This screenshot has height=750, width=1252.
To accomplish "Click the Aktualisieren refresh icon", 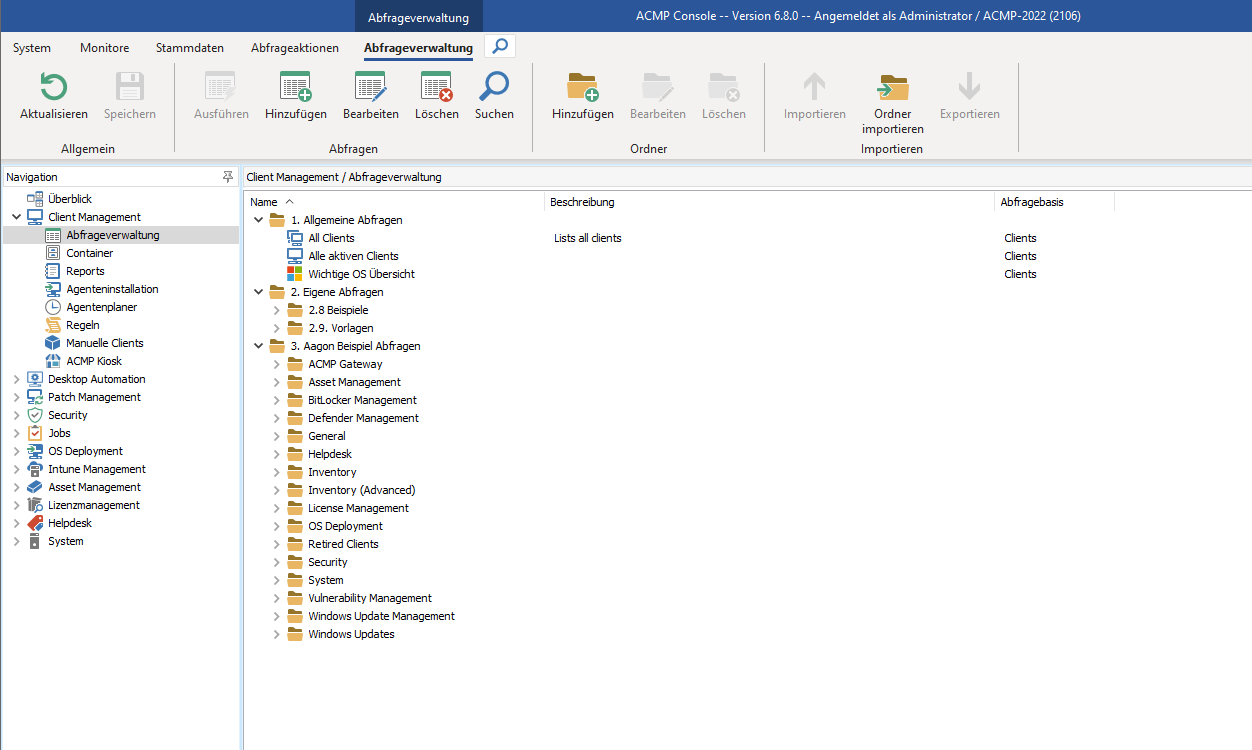I will [53, 88].
